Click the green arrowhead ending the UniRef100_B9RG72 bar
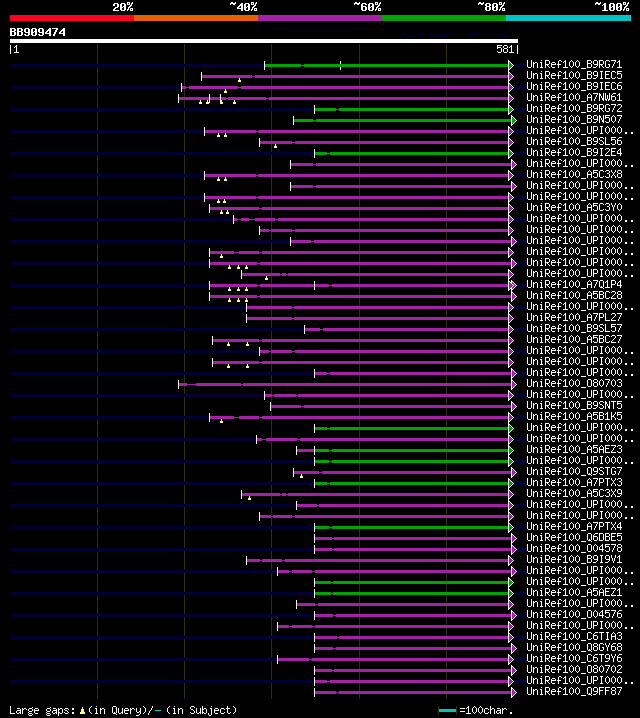This screenshot has height=718, width=640. [511, 109]
